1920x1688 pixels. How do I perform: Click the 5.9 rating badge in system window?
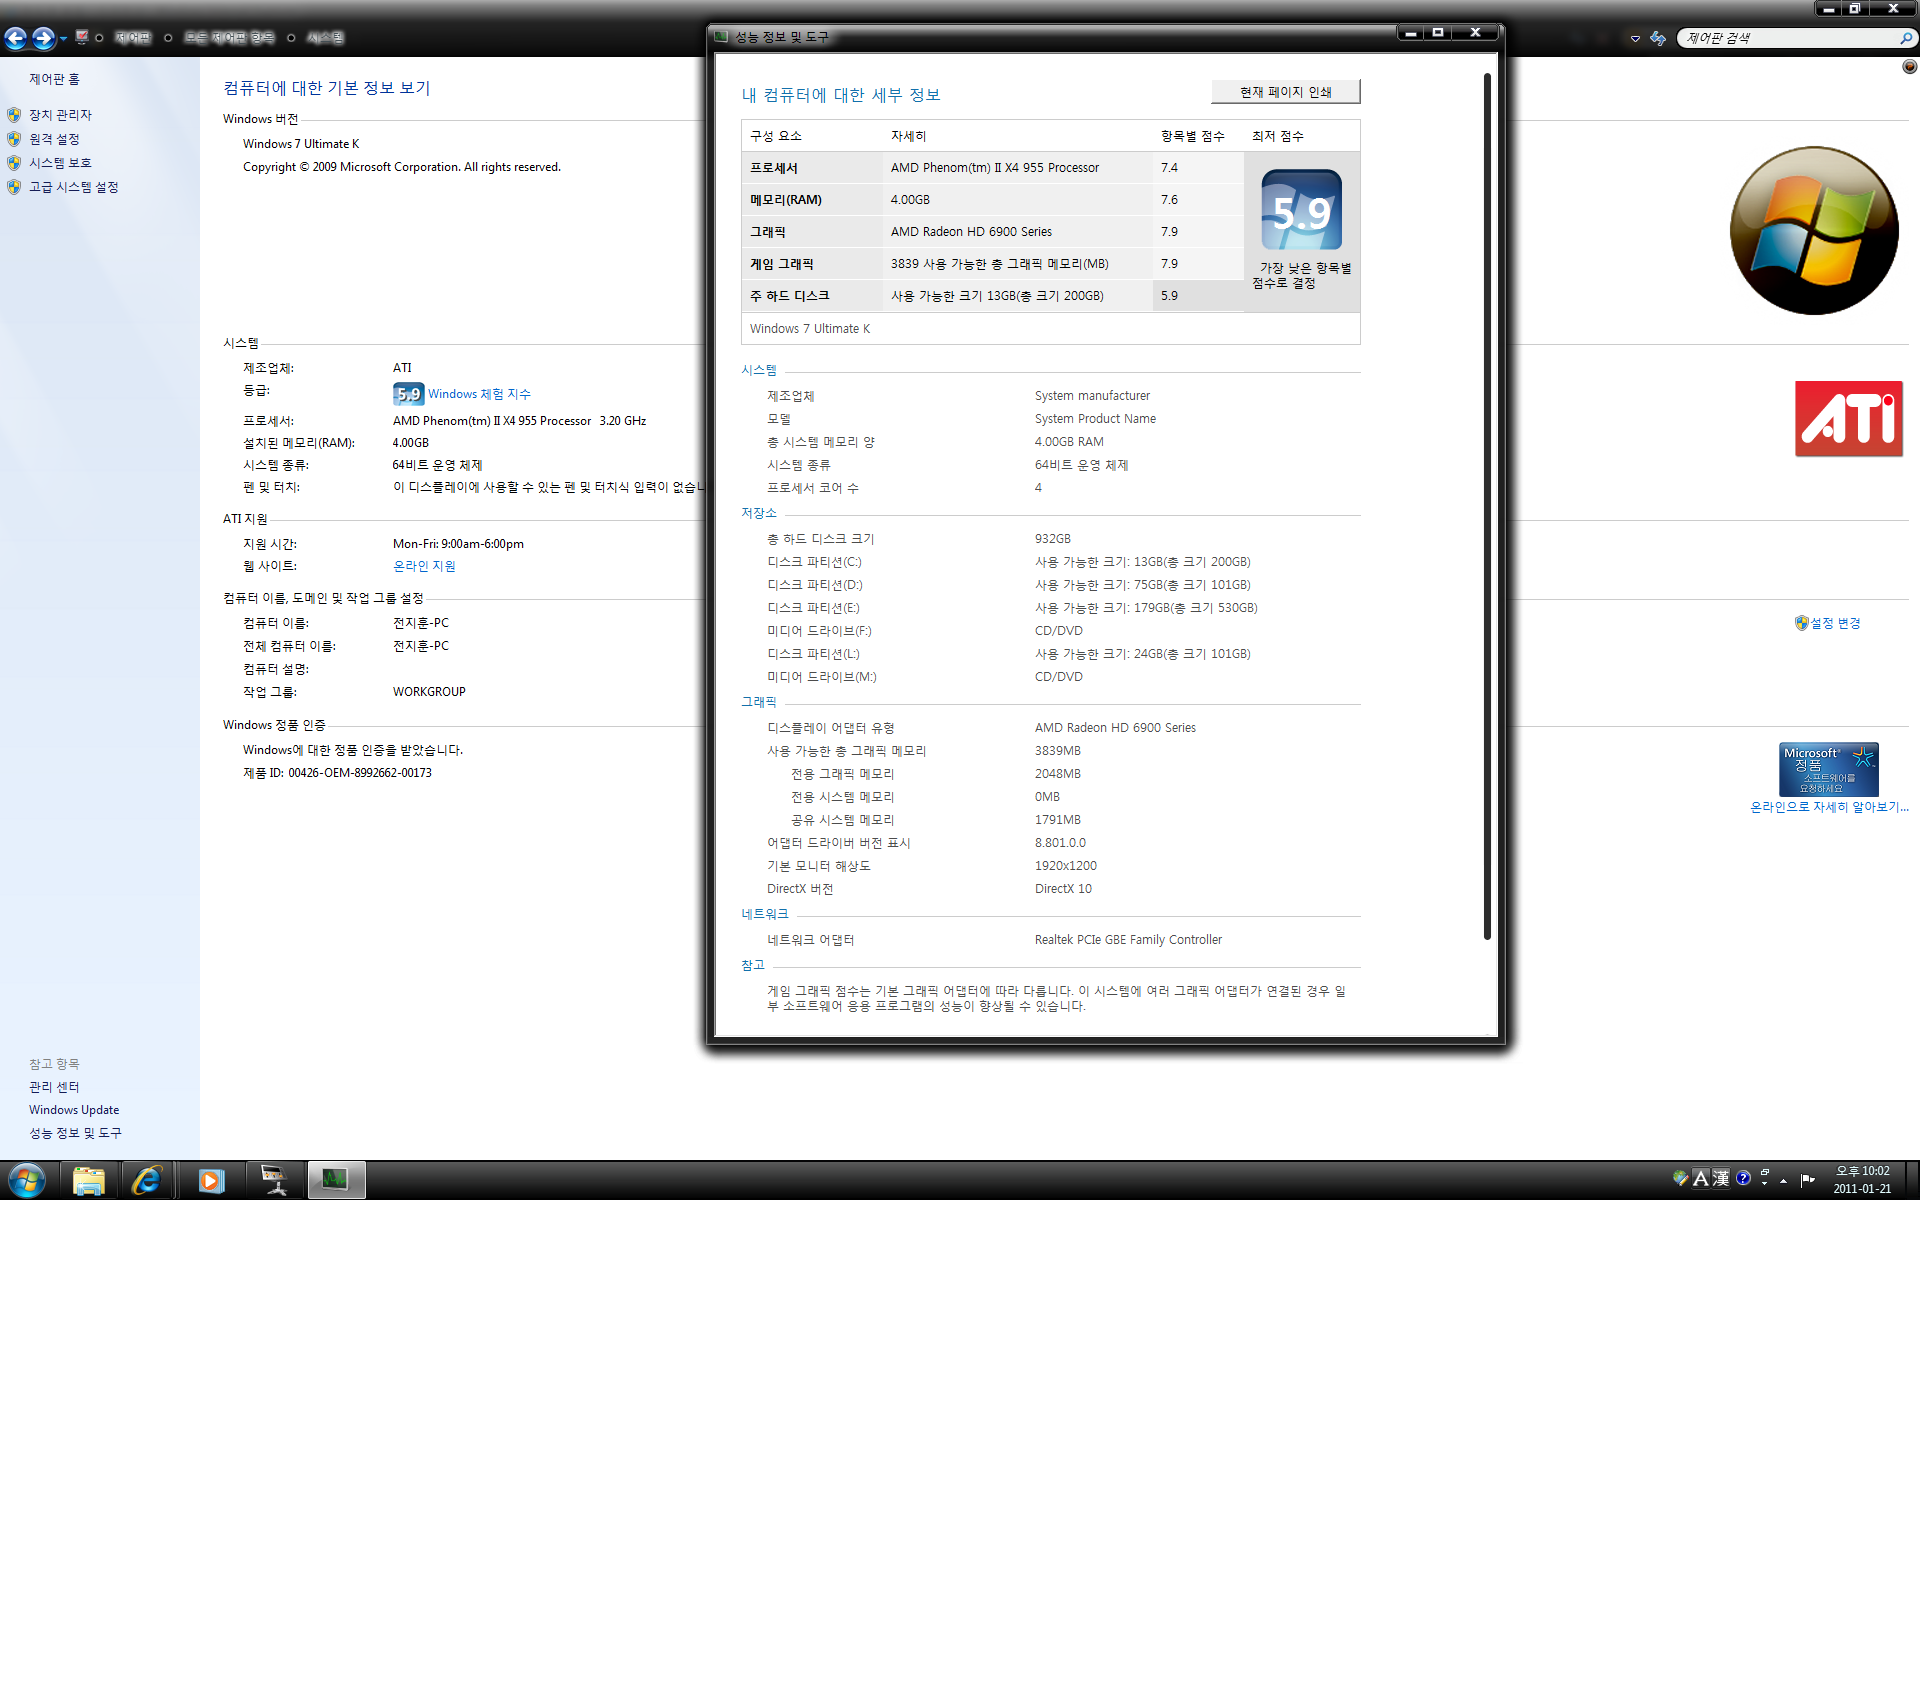click(408, 394)
